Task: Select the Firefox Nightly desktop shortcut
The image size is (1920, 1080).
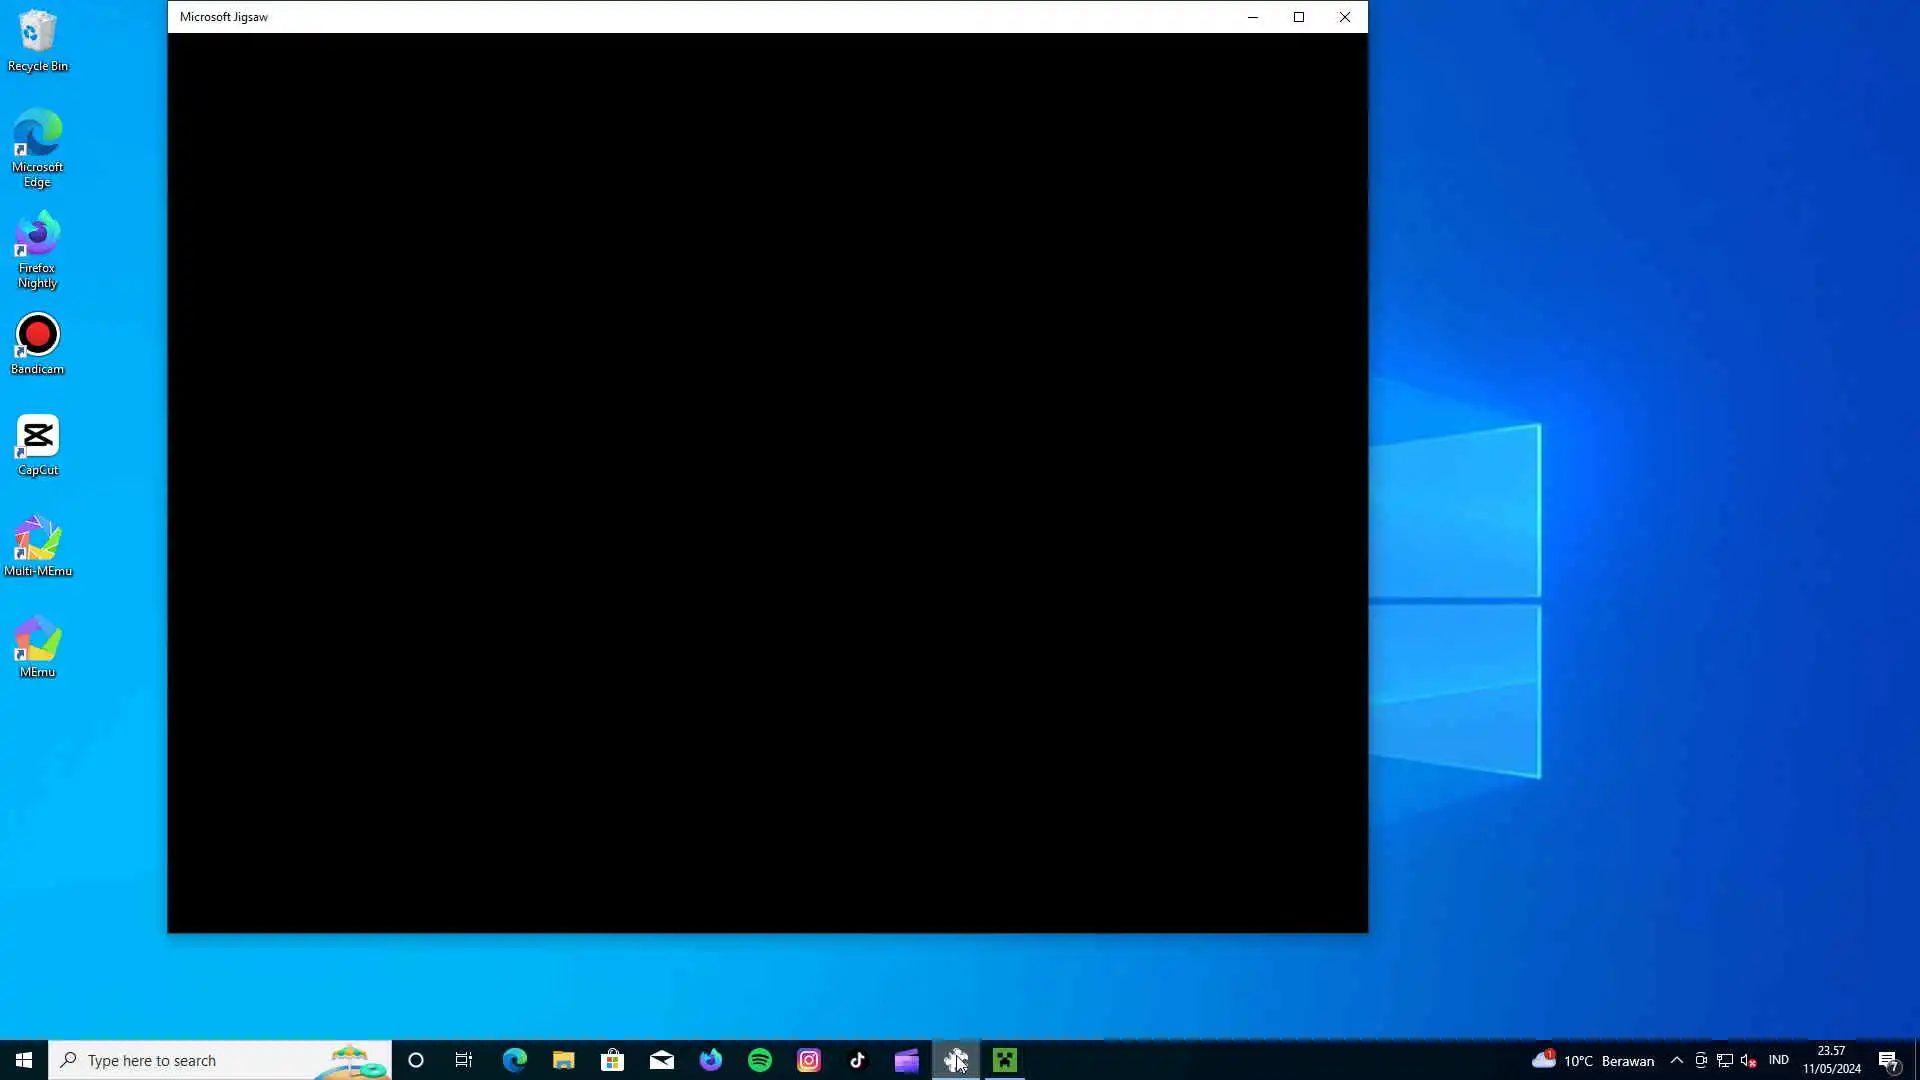Action: [x=38, y=250]
